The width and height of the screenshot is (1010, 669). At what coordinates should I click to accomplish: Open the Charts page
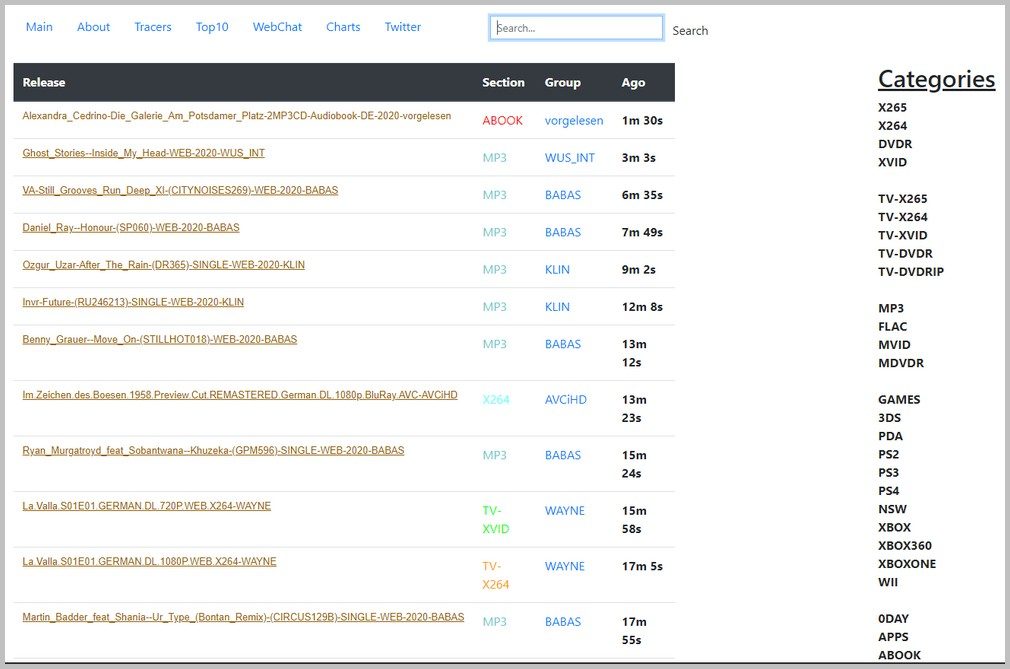click(343, 27)
